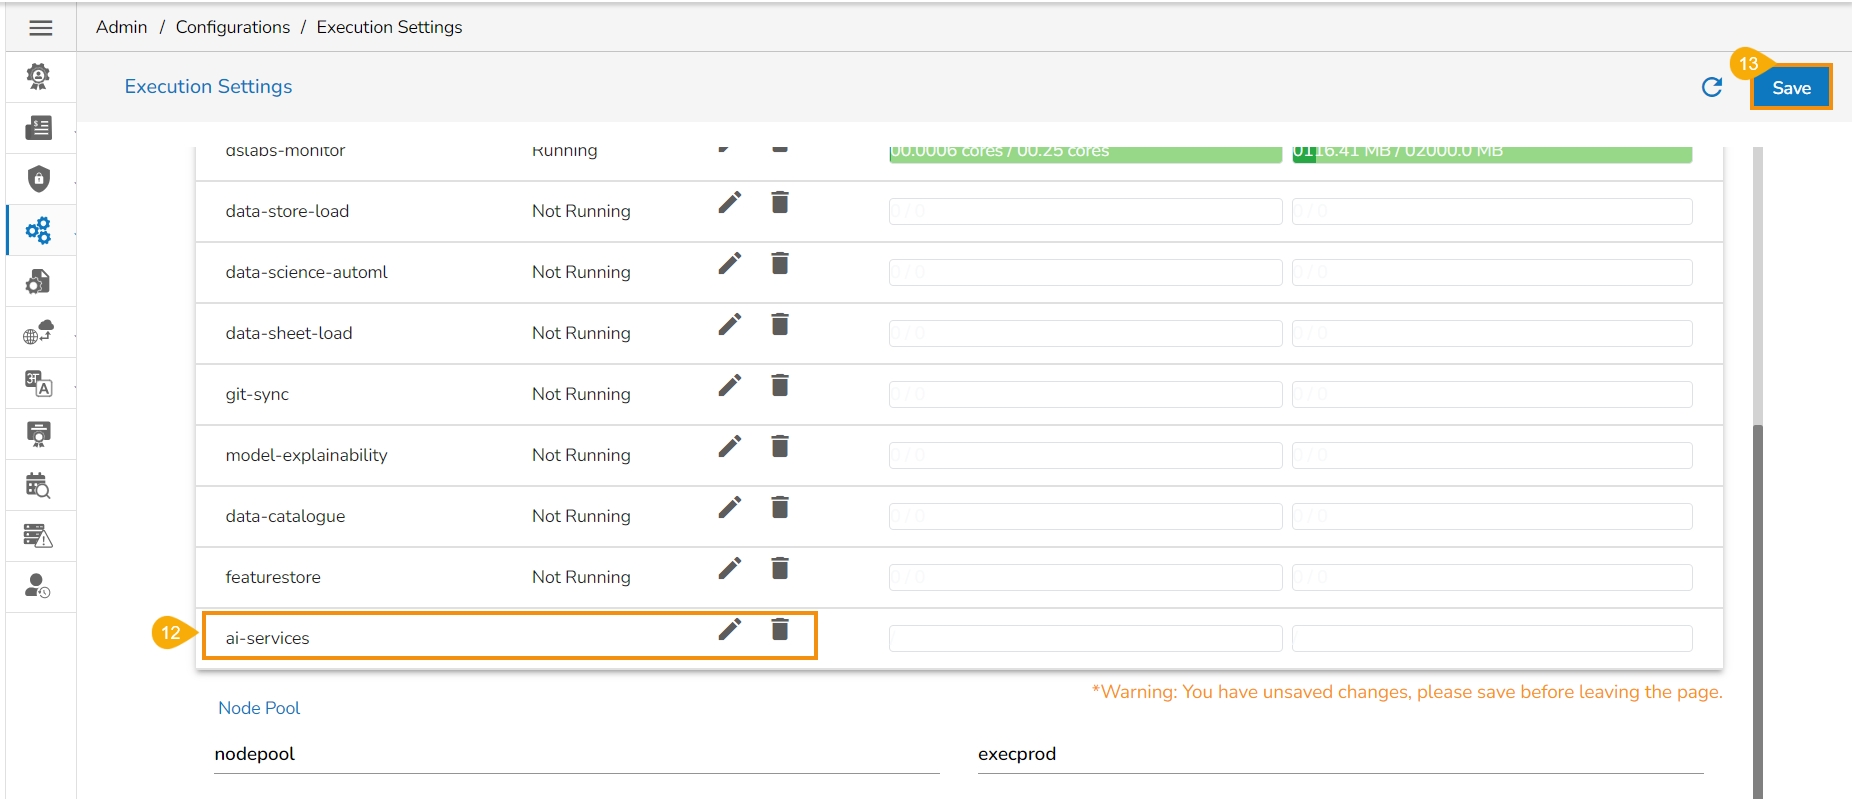The image size is (1852, 799).
Task: Delete the data-sheet-load service
Action: click(x=780, y=325)
